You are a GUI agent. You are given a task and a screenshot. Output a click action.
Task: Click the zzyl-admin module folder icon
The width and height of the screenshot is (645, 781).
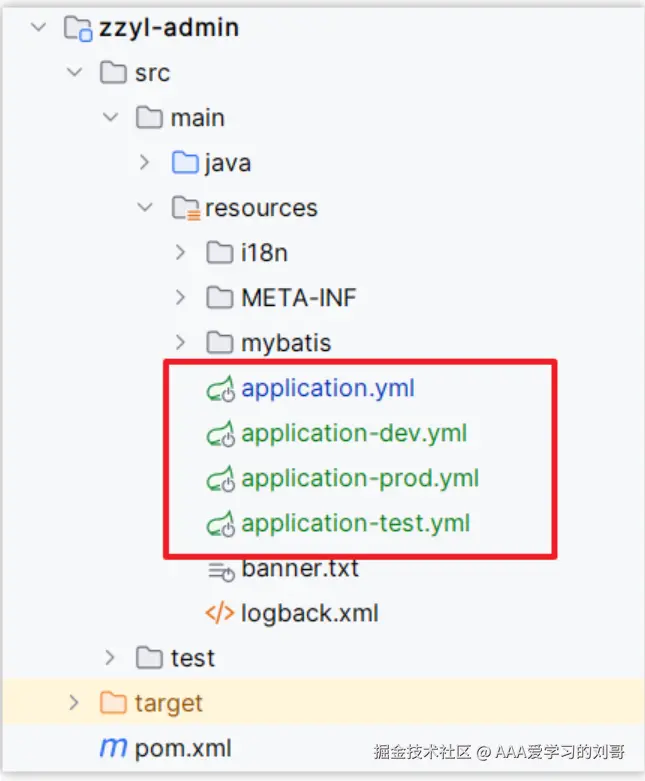(78, 28)
